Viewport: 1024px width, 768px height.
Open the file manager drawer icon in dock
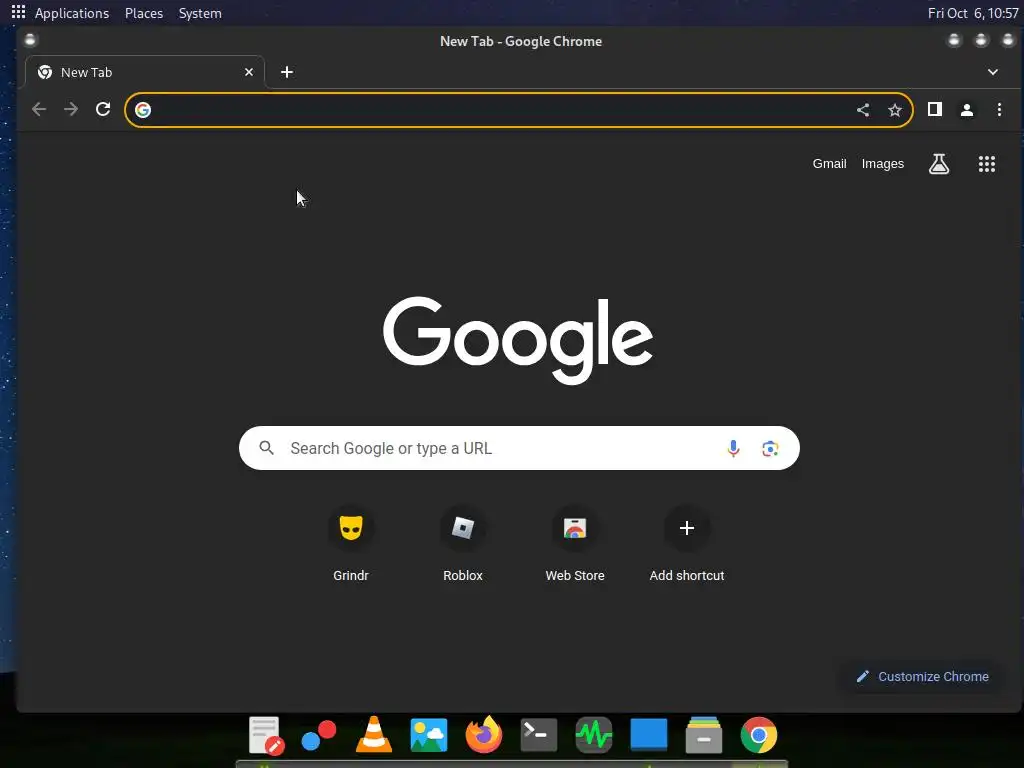coord(704,735)
